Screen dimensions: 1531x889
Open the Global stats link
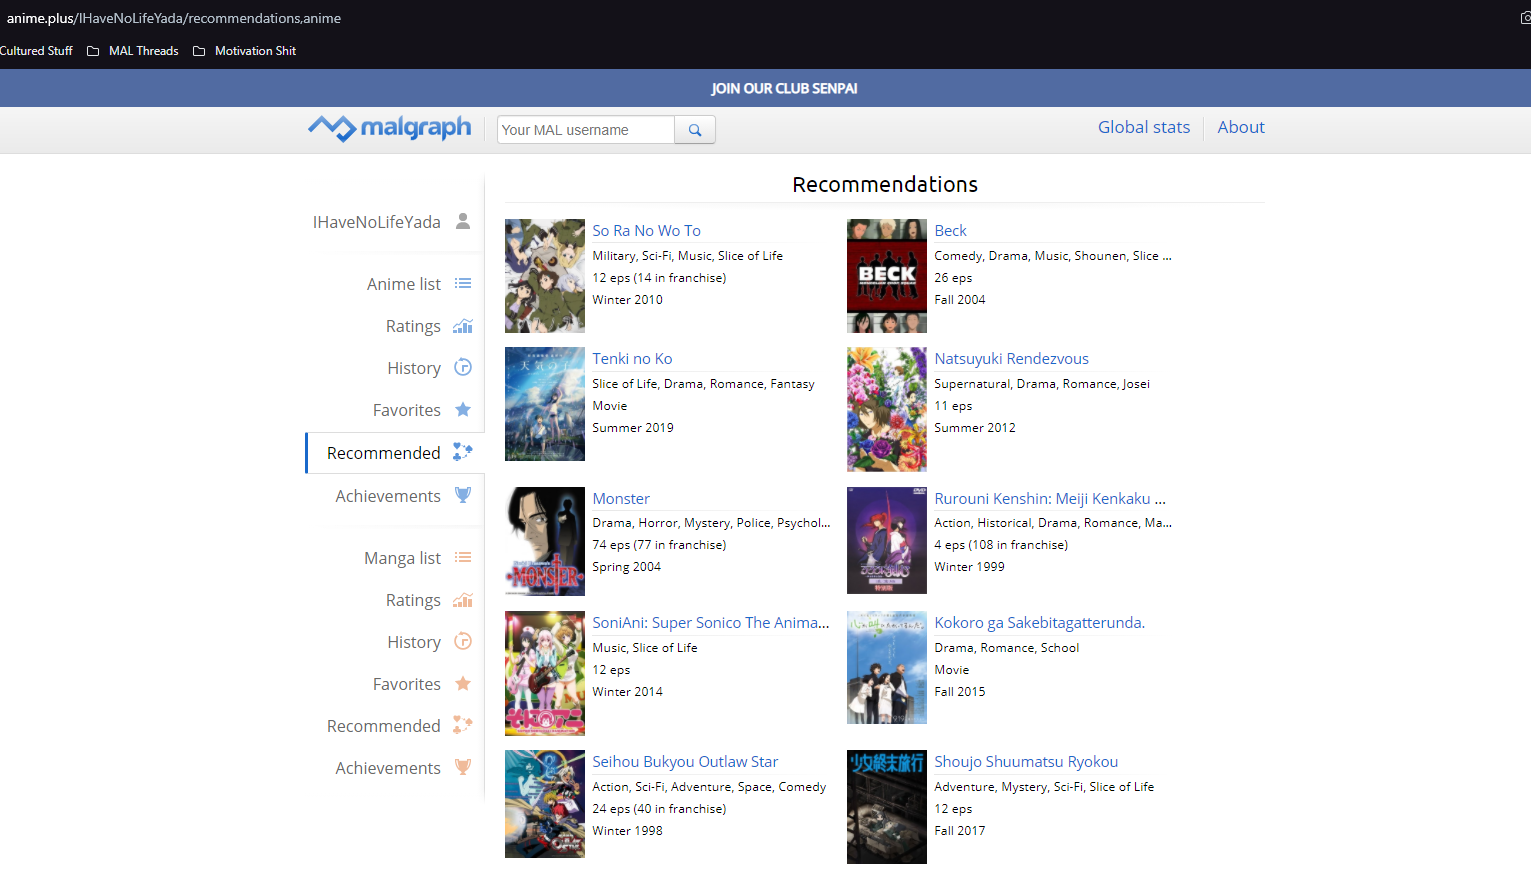(1143, 127)
